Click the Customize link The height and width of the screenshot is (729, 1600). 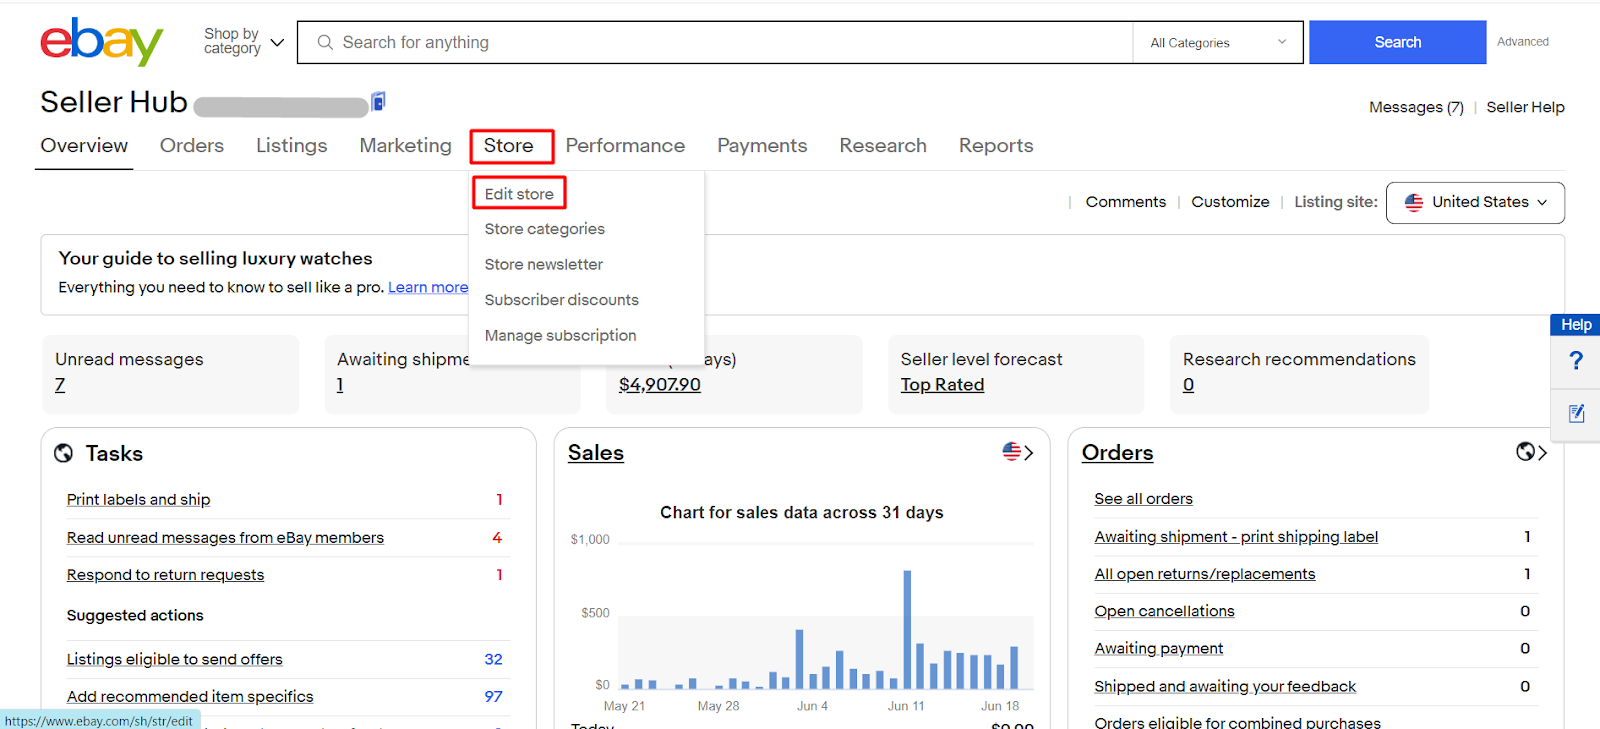1230,202
